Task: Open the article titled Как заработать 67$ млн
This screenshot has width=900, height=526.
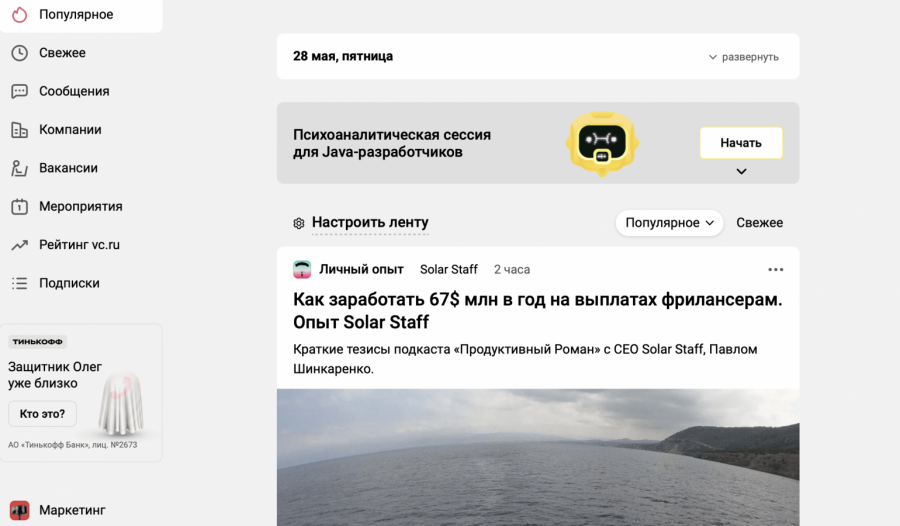Action: point(537,310)
